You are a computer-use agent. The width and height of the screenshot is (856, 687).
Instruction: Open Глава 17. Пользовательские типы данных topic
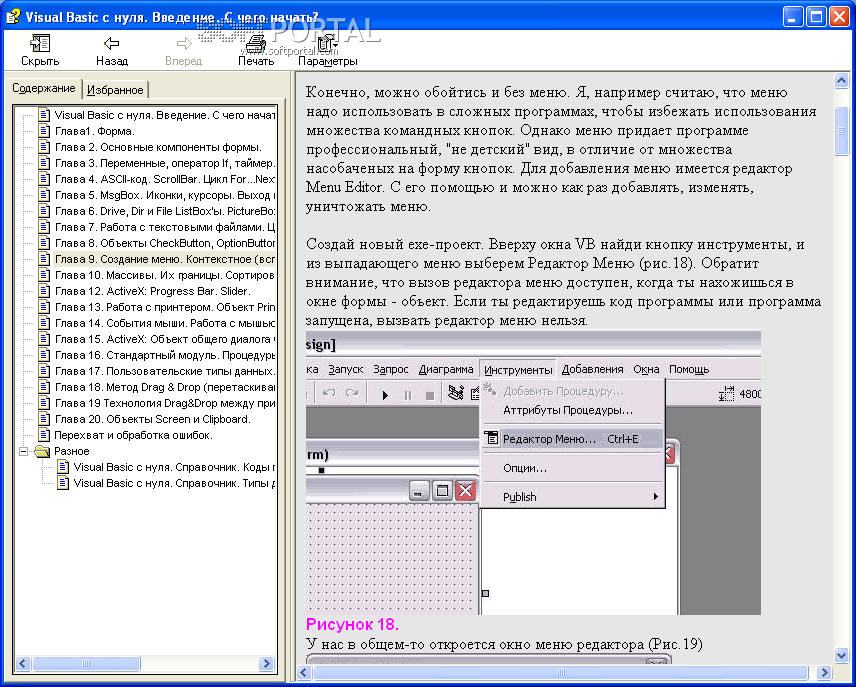[164, 371]
